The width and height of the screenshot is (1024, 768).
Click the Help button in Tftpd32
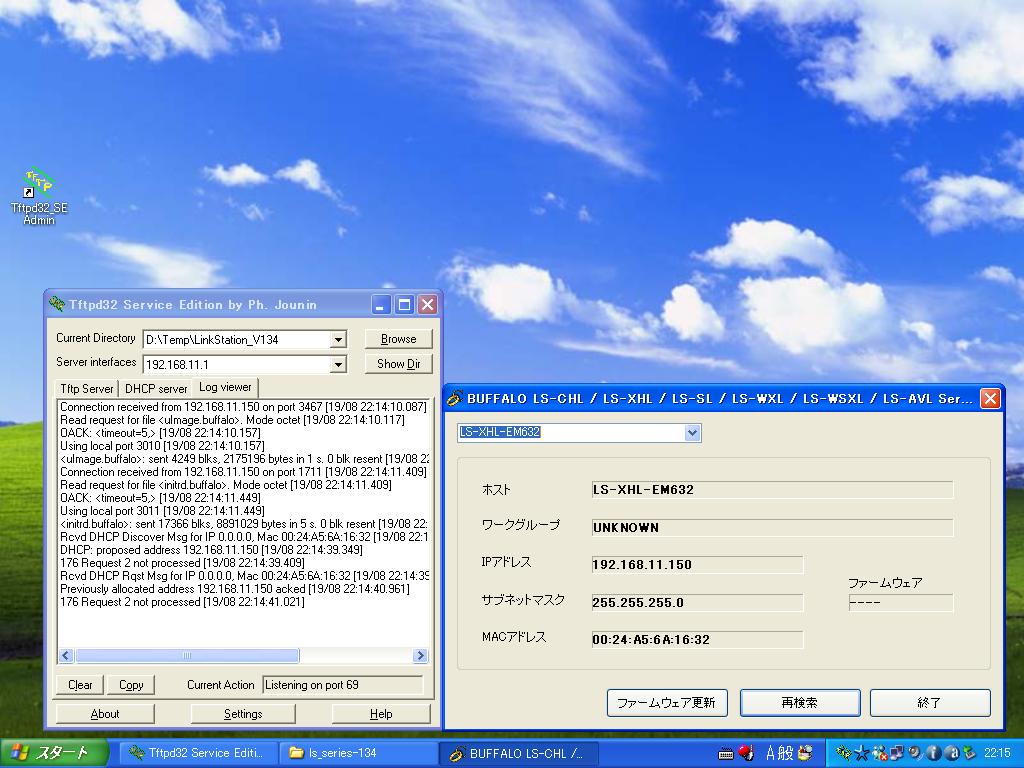click(381, 714)
